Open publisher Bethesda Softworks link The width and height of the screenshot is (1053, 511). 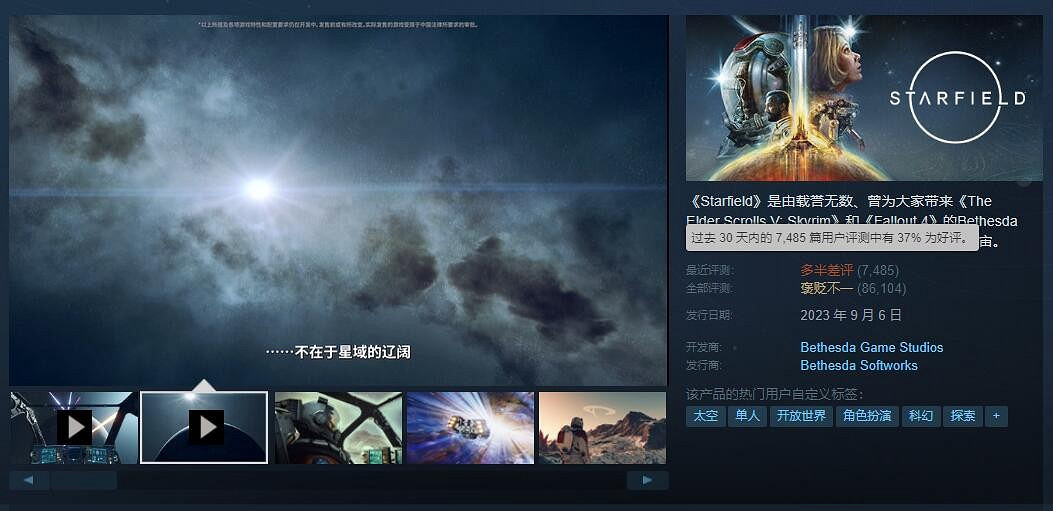pos(859,365)
